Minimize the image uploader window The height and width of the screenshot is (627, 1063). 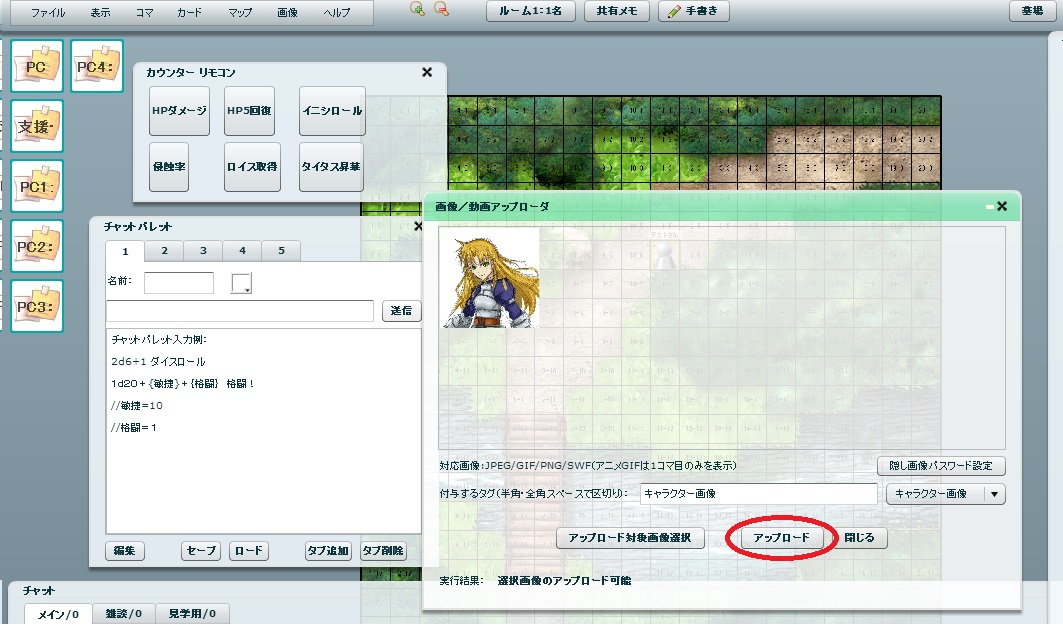tap(989, 206)
